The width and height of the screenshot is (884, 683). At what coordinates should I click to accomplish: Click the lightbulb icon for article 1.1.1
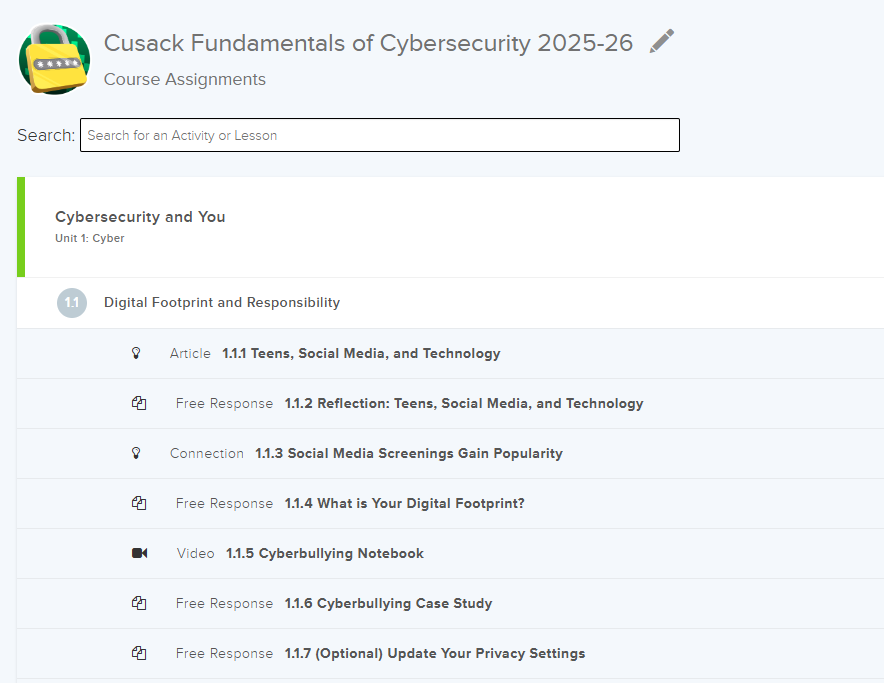coord(137,353)
